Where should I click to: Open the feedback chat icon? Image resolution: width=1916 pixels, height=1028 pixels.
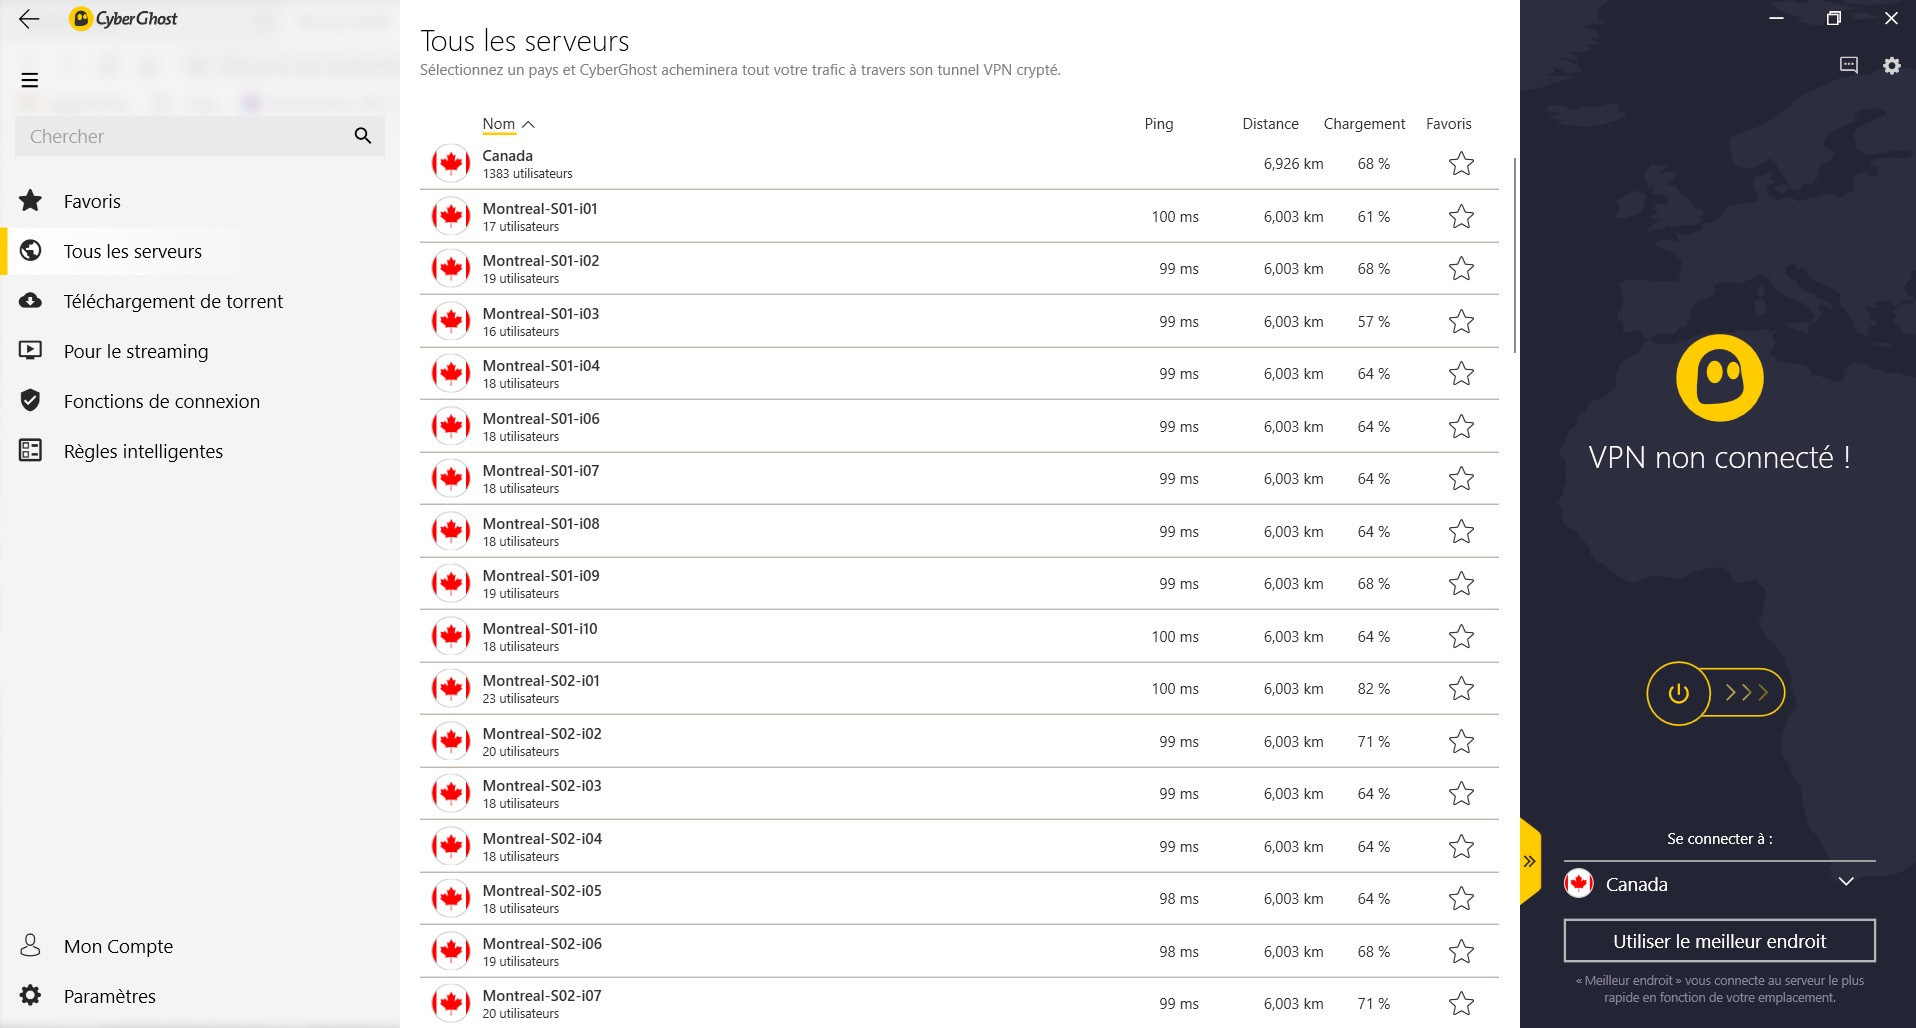pyautogui.click(x=1849, y=66)
